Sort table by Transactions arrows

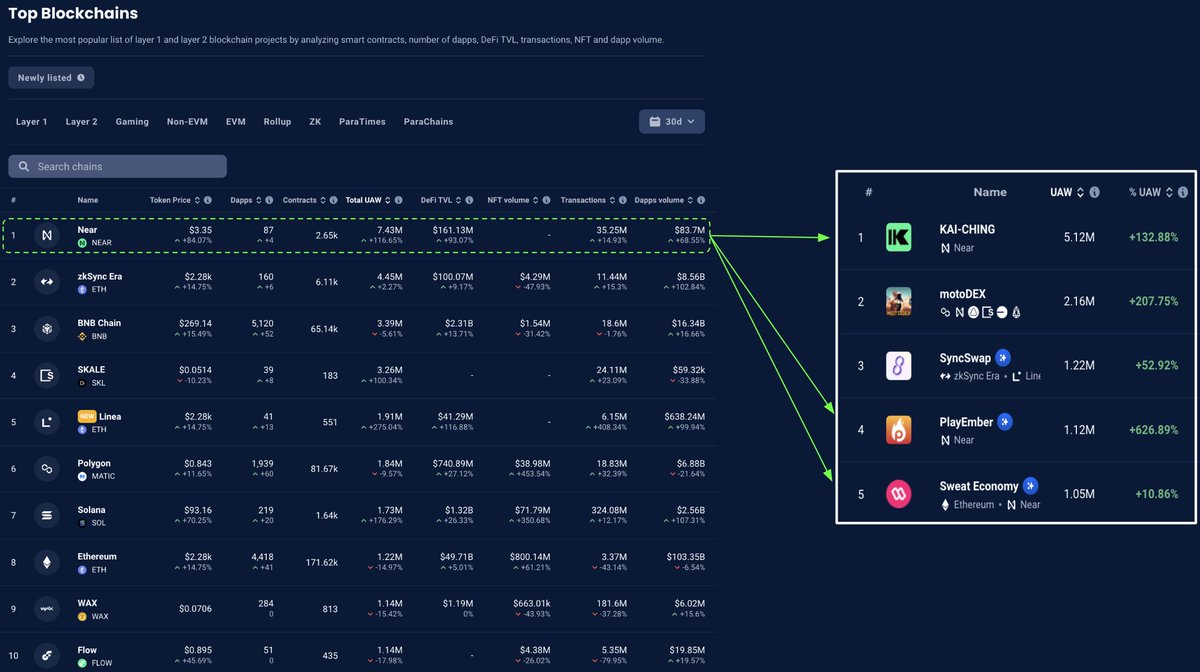coord(614,200)
